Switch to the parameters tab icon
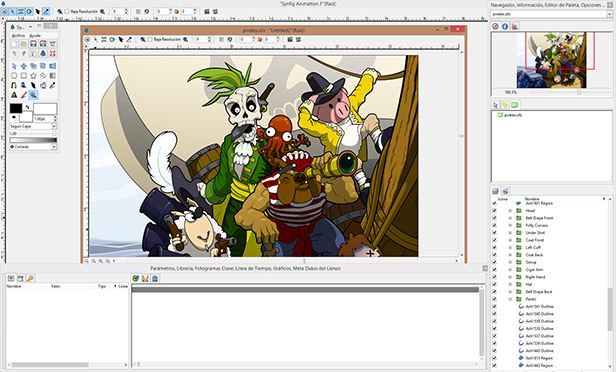This screenshot has height=372, width=616. (11, 278)
